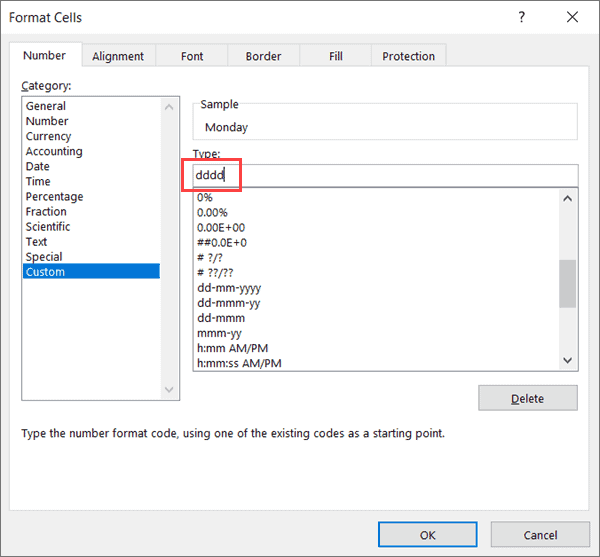
Task: Go to the Border tab
Action: (263, 57)
